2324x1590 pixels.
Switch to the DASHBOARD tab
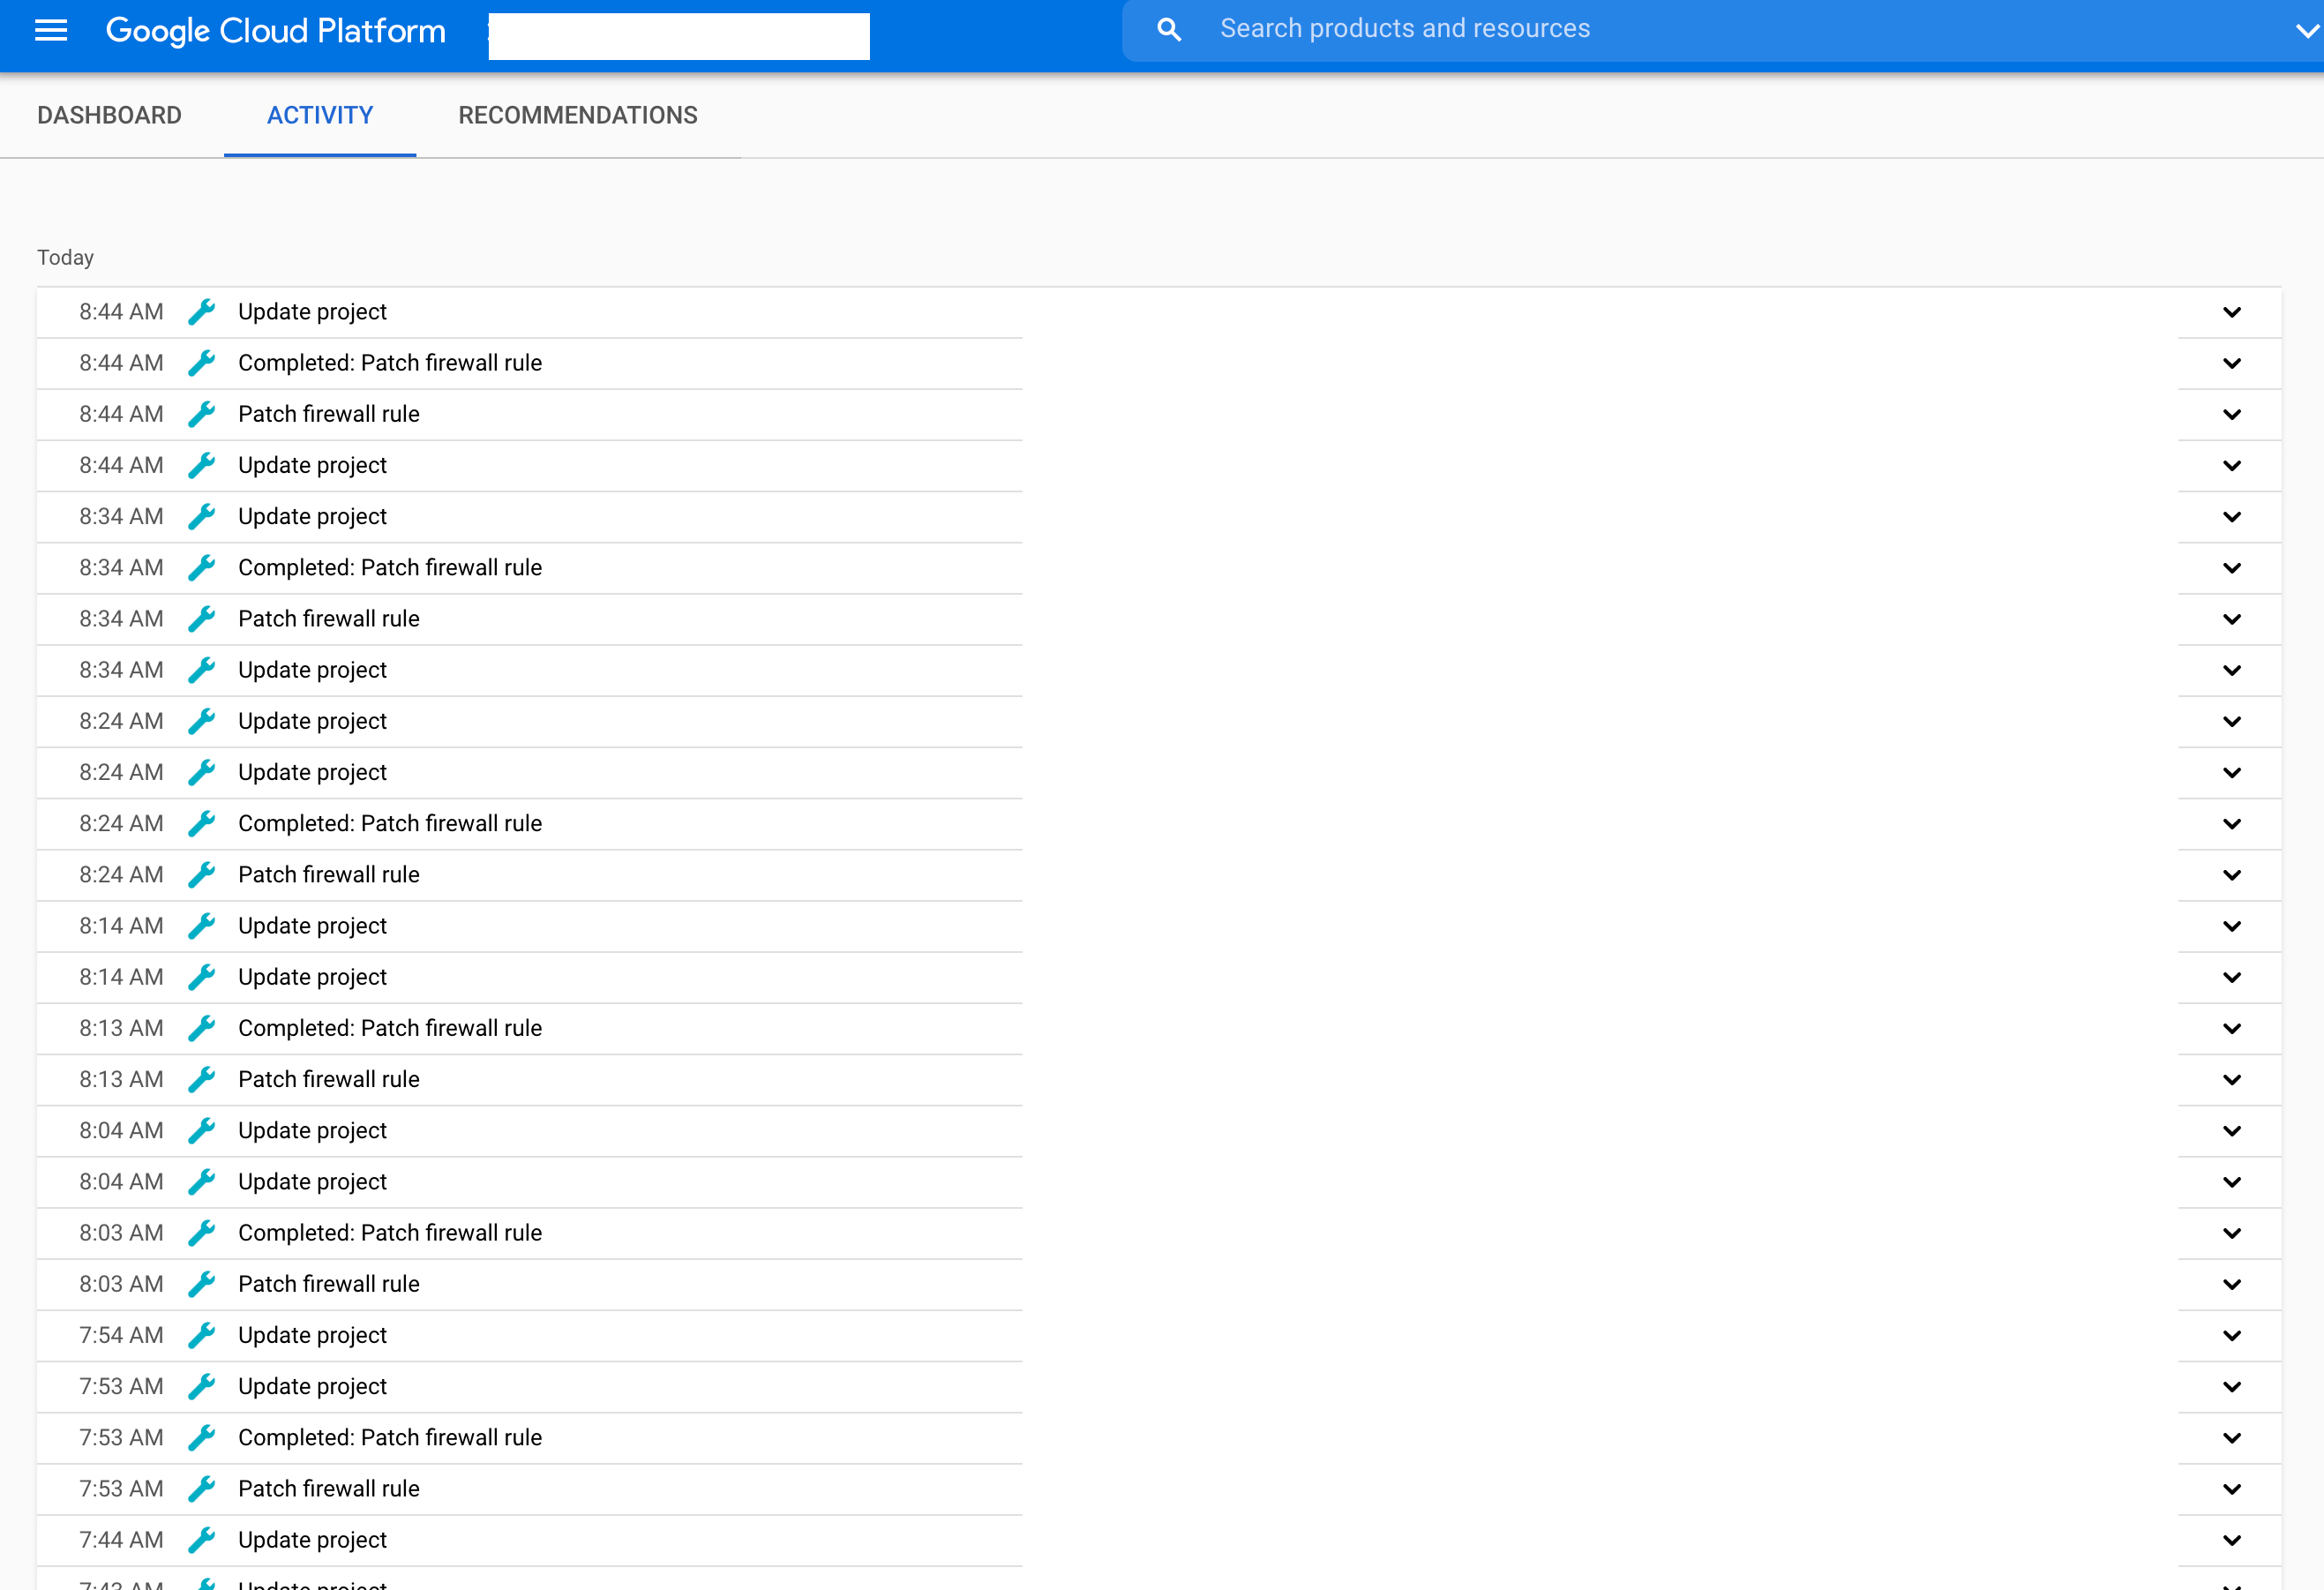point(109,115)
